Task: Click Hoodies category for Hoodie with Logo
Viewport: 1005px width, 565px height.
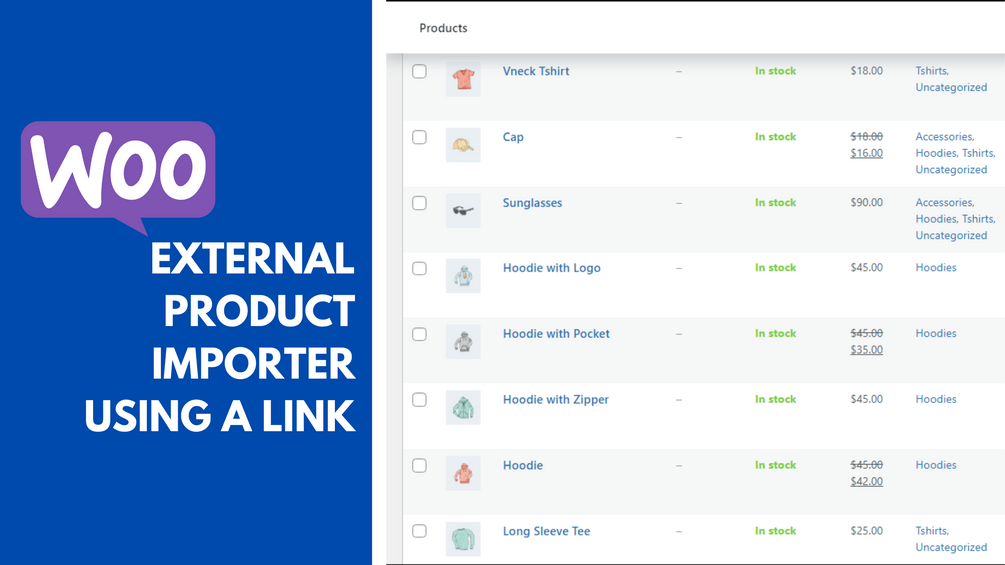Action: pos(936,268)
